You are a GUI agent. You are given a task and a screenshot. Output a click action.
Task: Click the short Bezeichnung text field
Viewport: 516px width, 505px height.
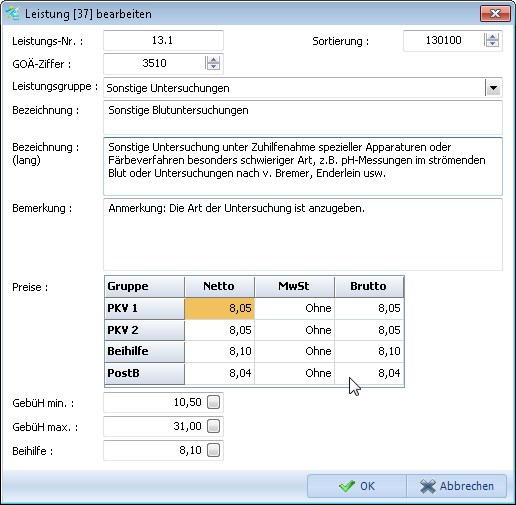(x=303, y=118)
